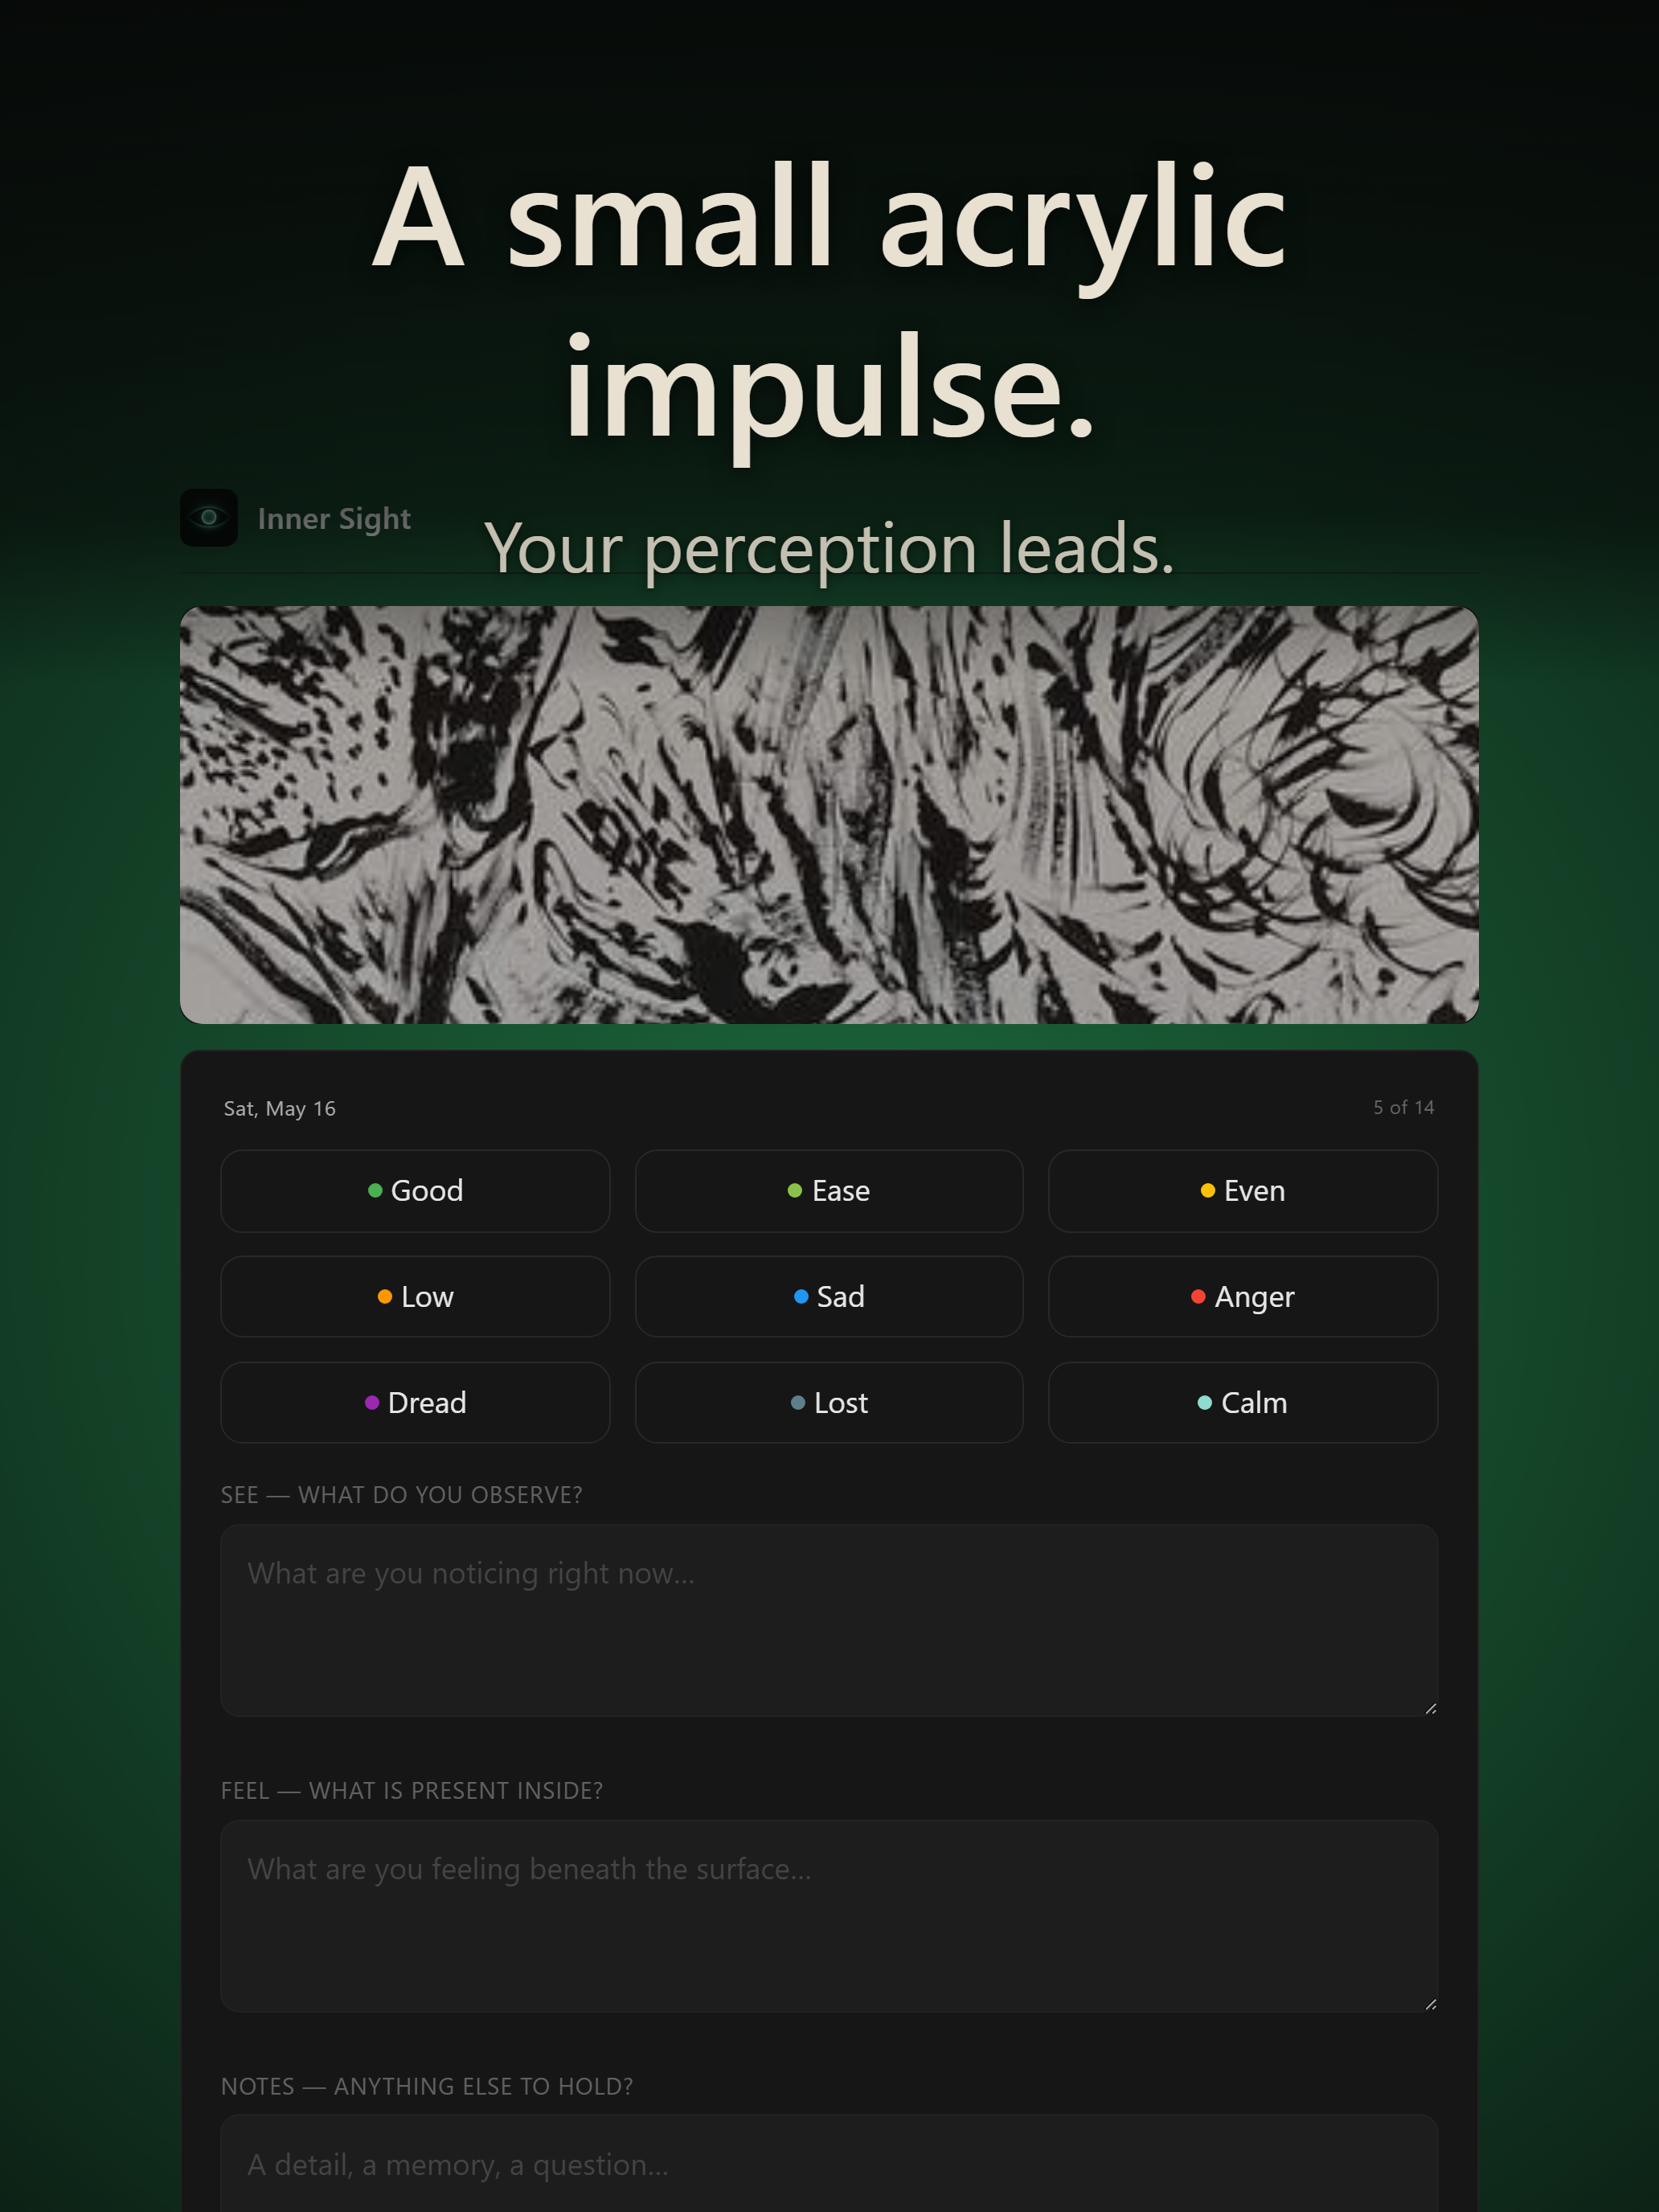The height and width of the screenshot is (2212, 1659).
Task: Focus the 'feeling beneath the surface' text area
Action: coord(829,1916)
